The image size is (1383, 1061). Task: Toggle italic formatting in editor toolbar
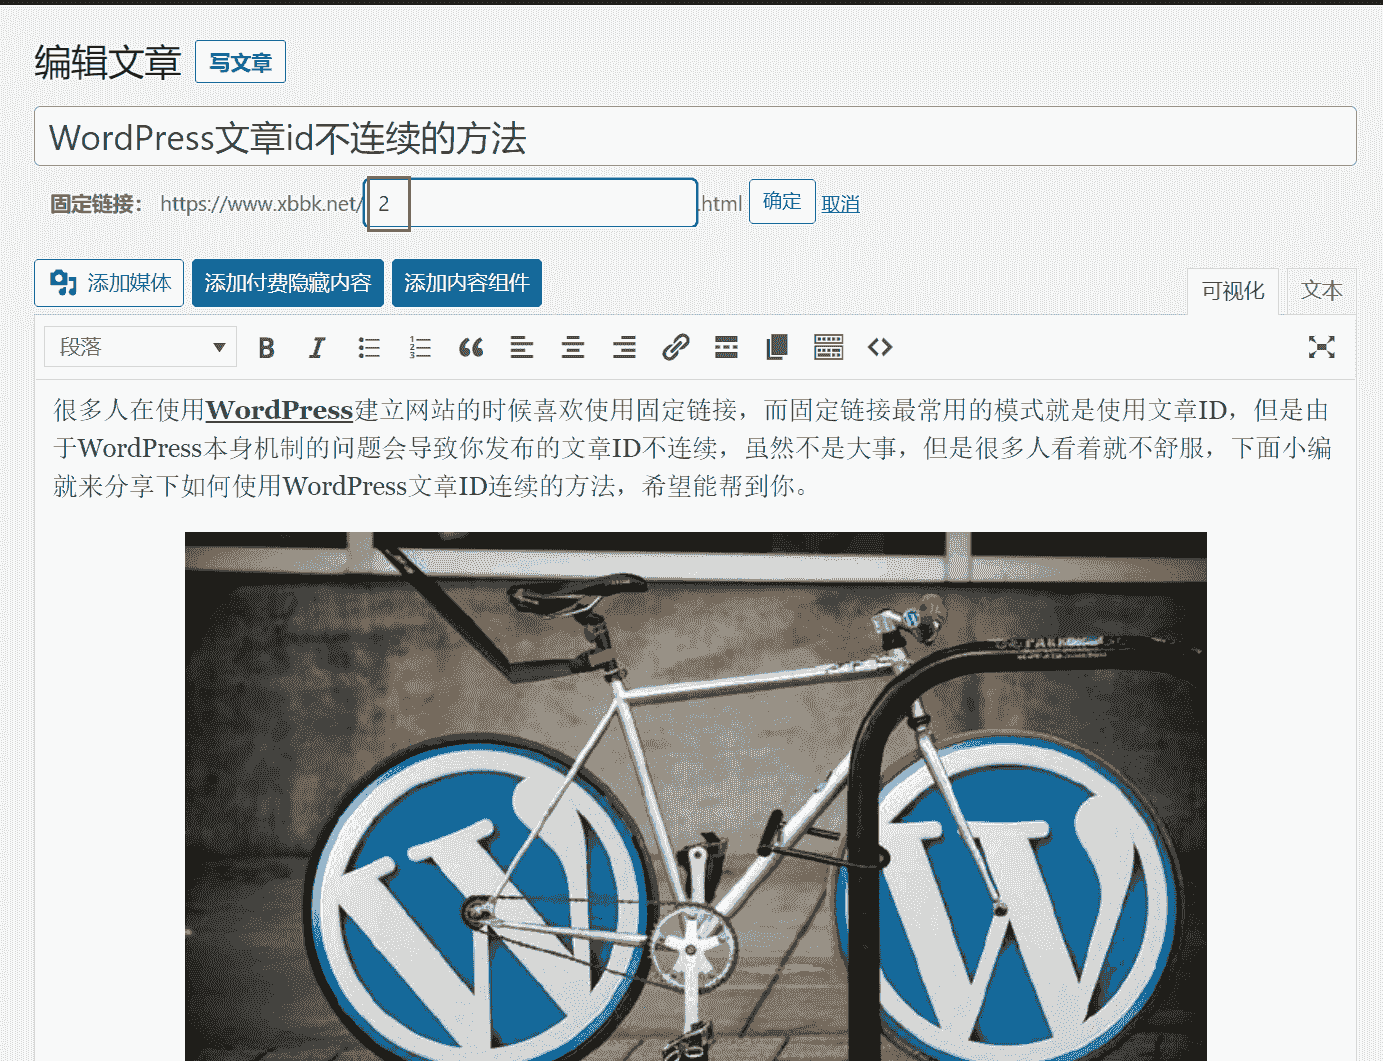pyautogui.click(x=317, y=347)
